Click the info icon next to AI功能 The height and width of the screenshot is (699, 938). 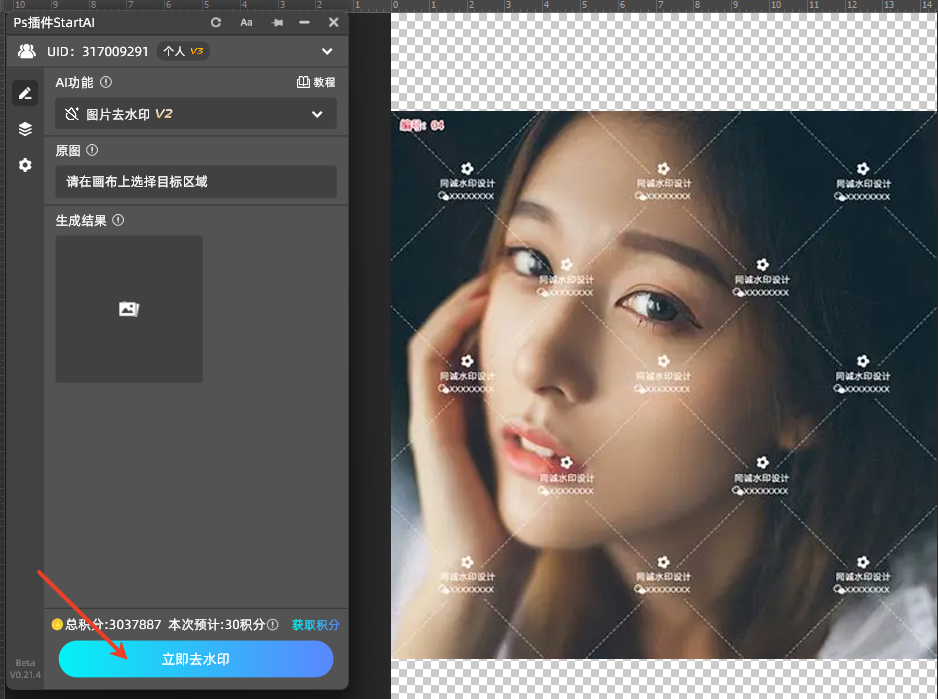tap(106, 83)
